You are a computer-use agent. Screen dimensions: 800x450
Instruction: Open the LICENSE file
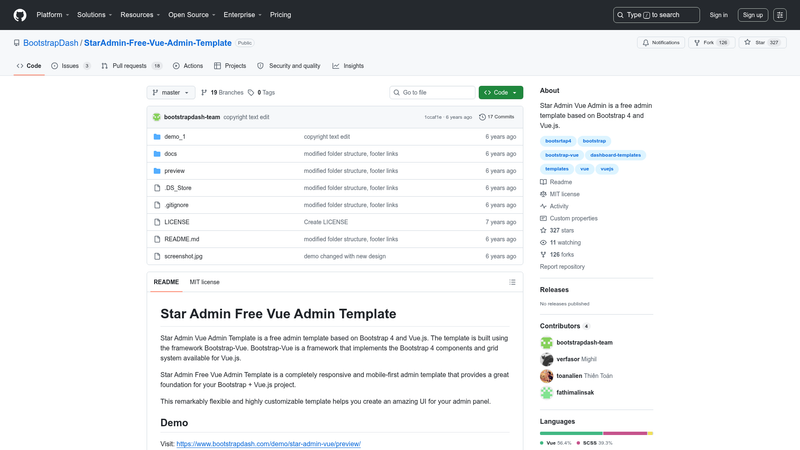177,222
